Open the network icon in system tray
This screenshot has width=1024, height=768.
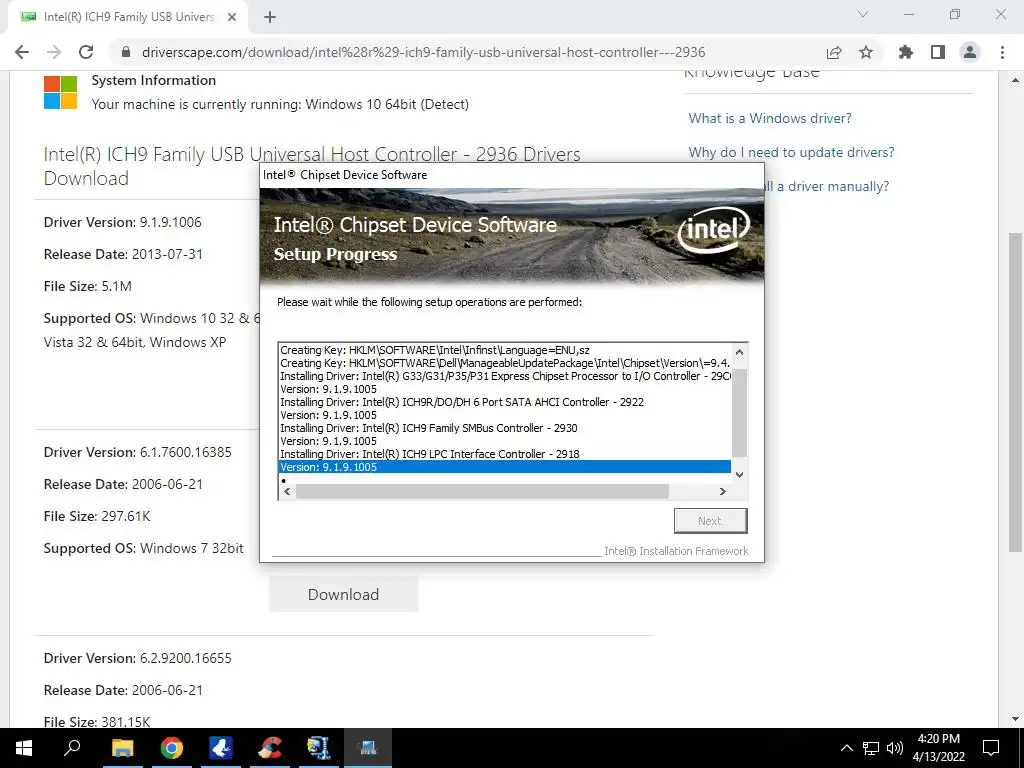pyautogui.click(x=871, y=748)
